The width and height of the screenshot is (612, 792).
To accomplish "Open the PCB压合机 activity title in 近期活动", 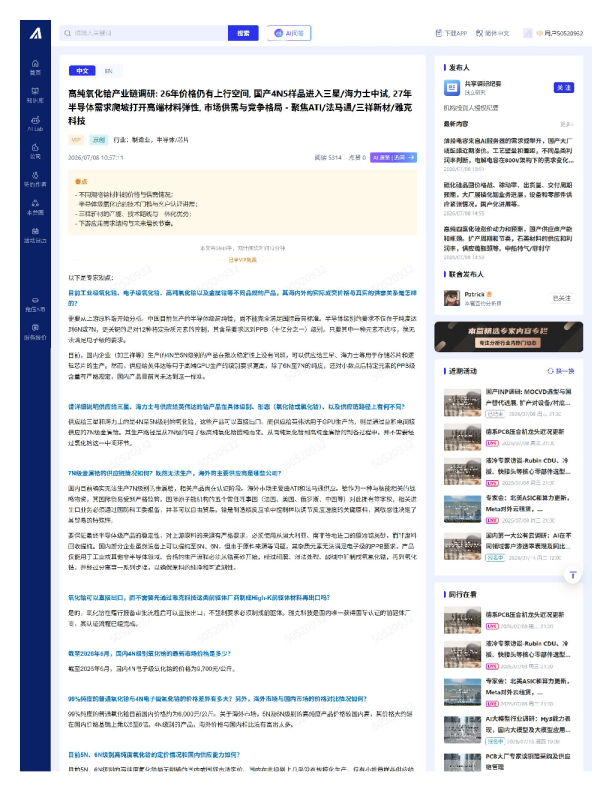I will pos(525,432).
